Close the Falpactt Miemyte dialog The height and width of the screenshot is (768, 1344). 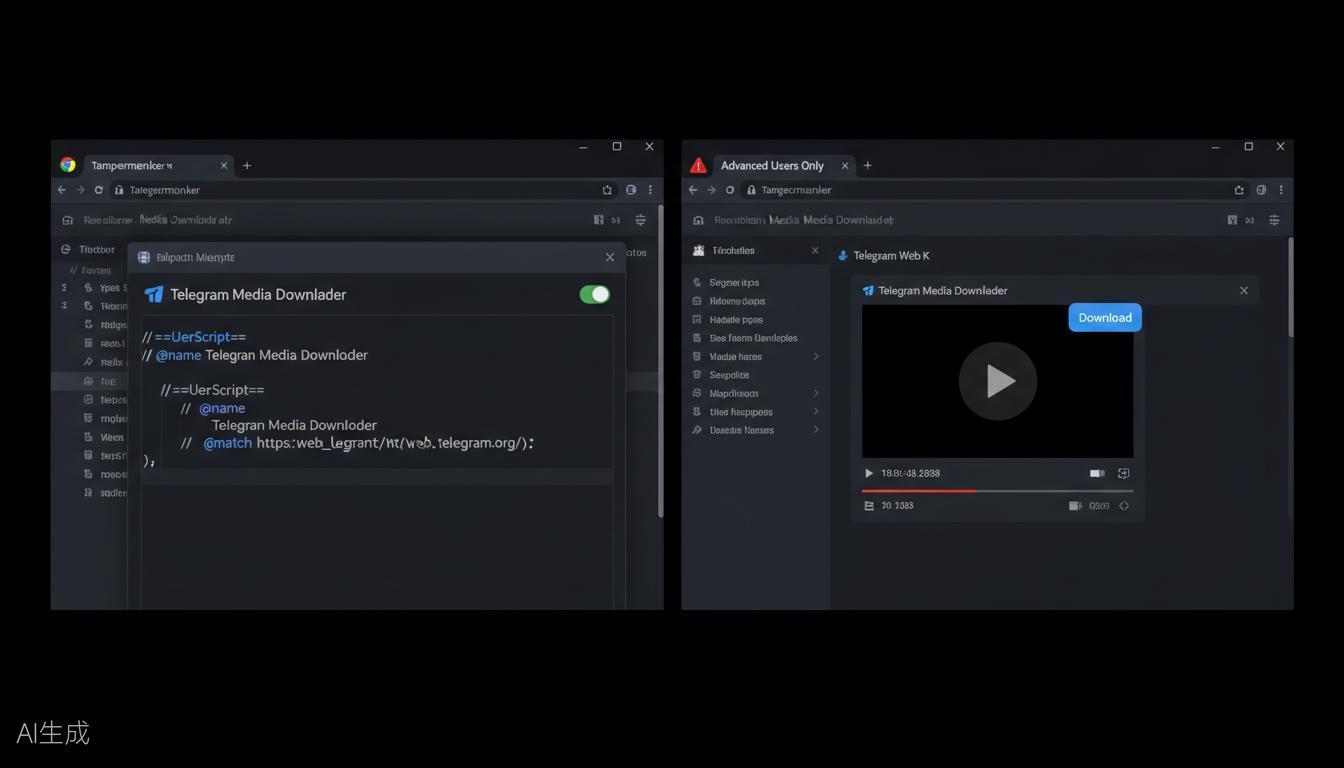[610, 257]
